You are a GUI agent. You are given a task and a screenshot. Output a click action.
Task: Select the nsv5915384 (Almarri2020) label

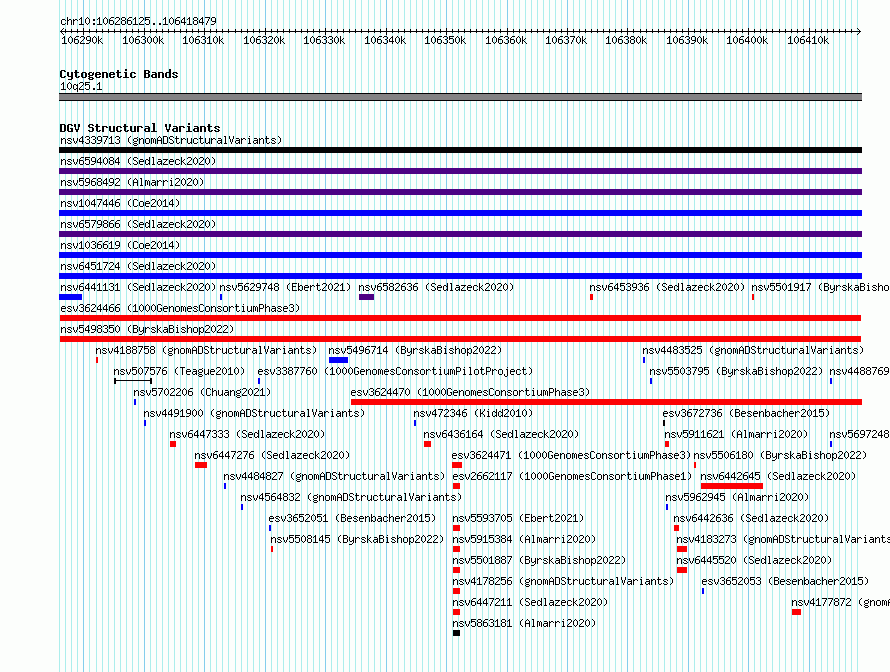524,539
